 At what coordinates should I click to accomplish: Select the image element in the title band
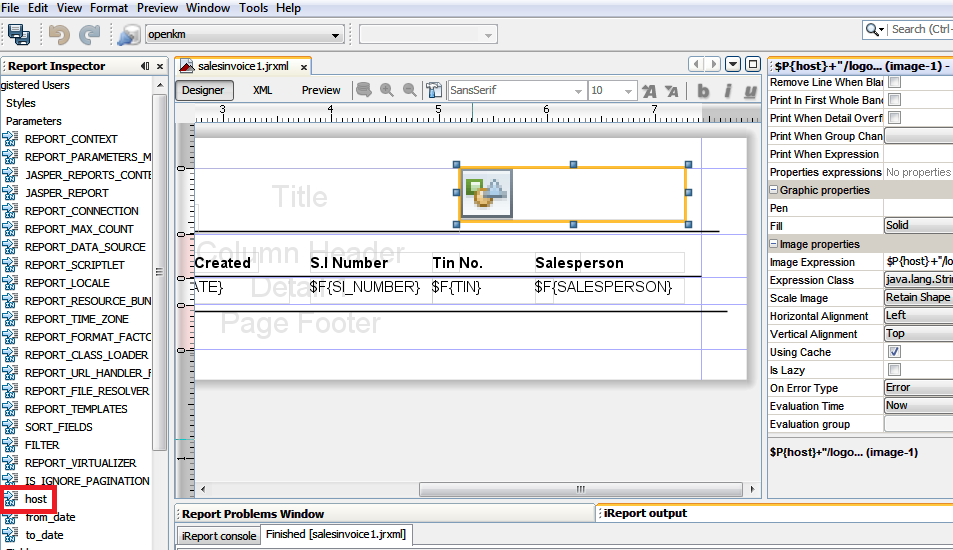point(486,193)
